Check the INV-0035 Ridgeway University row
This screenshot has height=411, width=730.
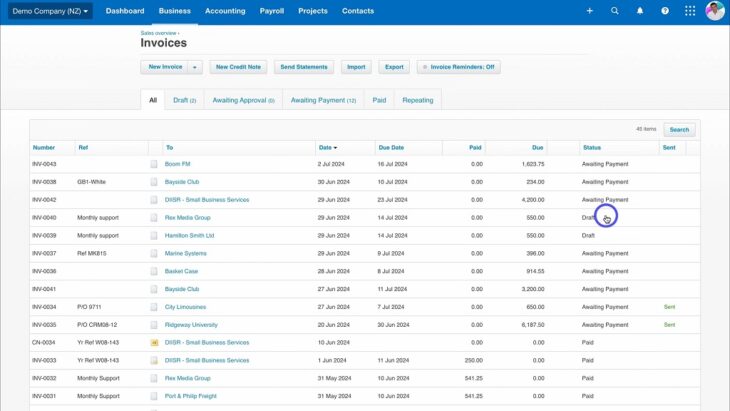[154, 325]
